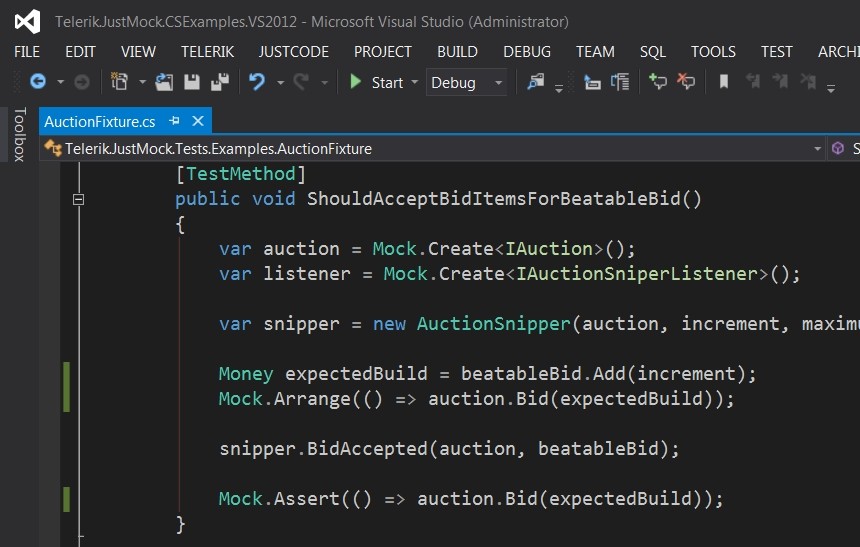Click the New Project toolbar icon

tap(119, 82)
